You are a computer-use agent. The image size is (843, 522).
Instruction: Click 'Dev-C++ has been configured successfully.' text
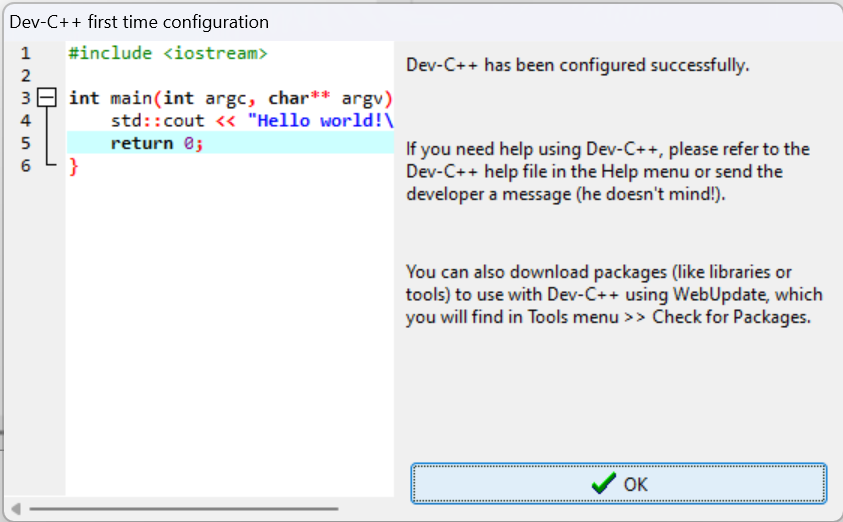(577, 65)
